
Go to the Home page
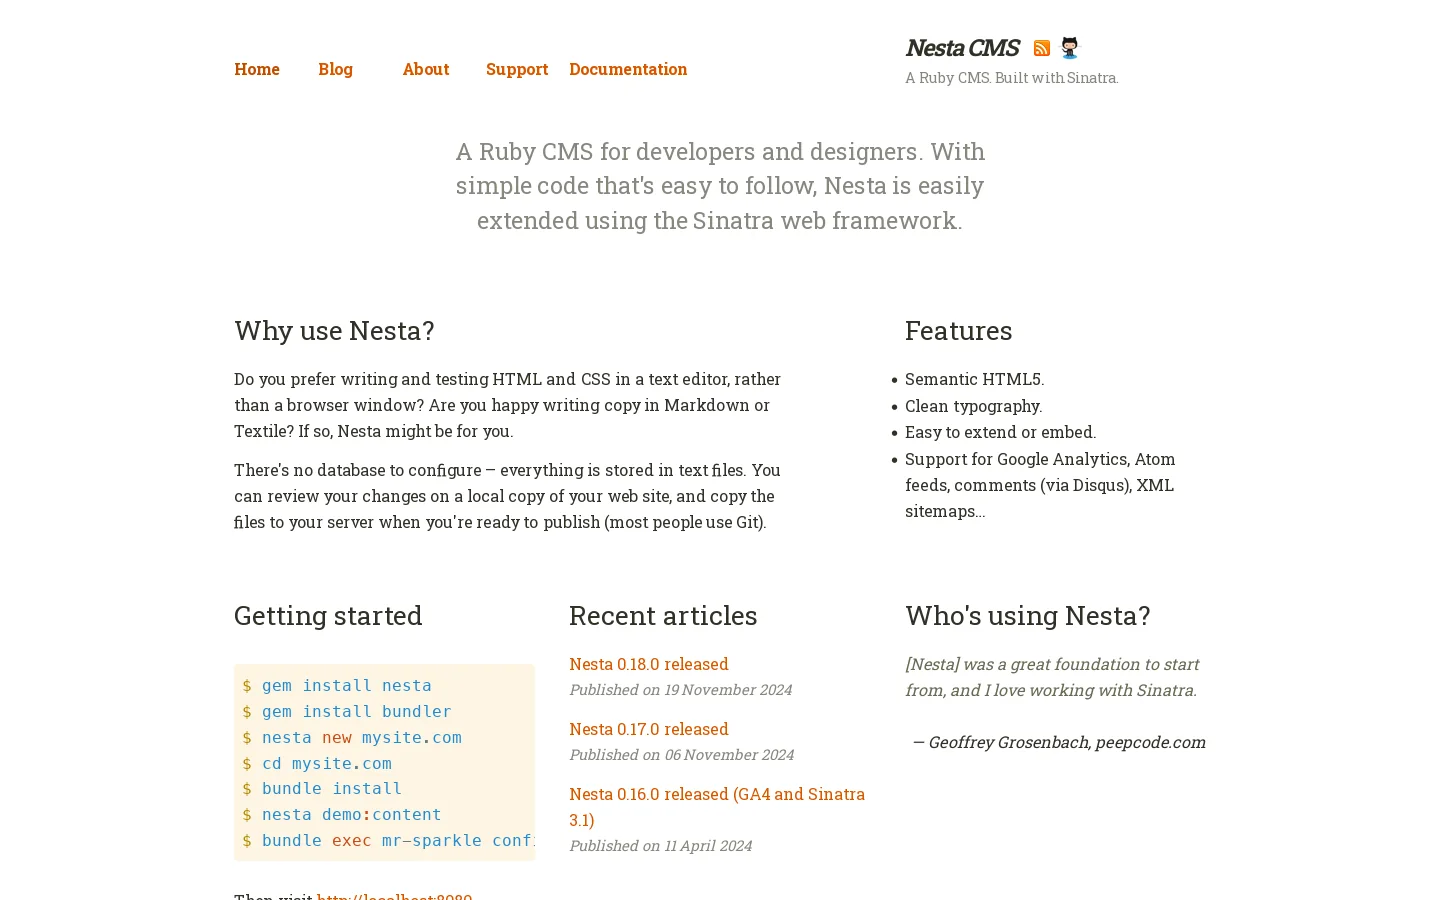pyautogui.click(x=257, y=69)
